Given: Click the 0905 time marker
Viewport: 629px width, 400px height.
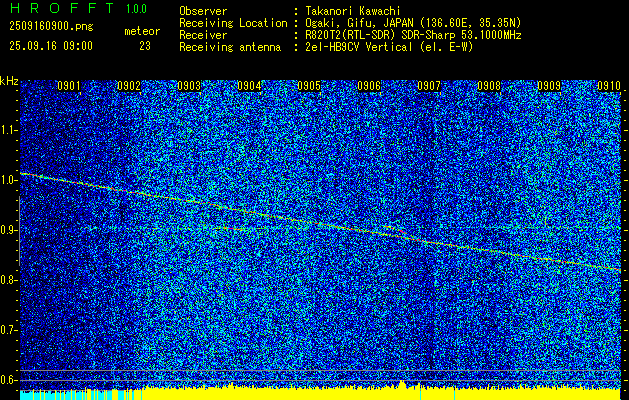Looking at the screenshot, I should [309, 86].
